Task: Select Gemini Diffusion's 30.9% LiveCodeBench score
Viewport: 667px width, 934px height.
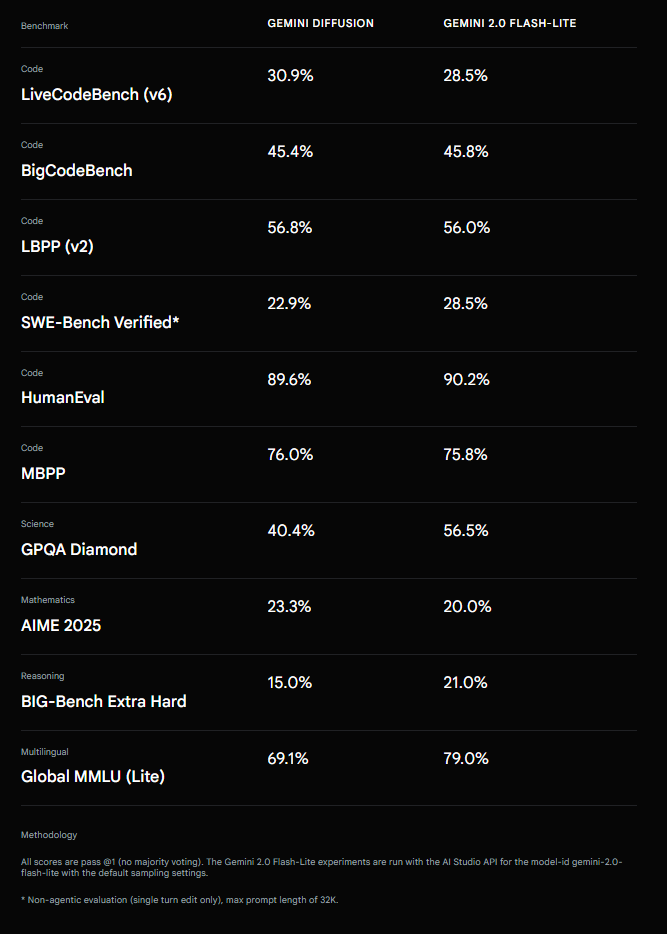Action: pos(290,75)
